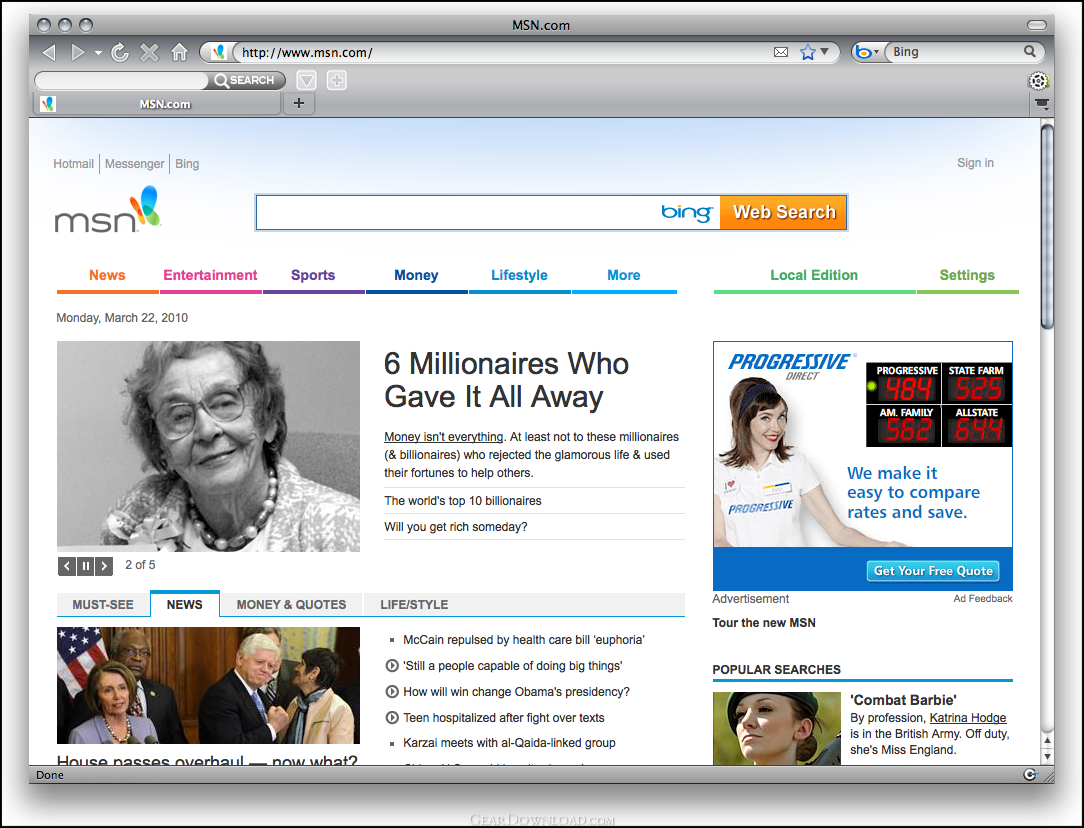Screen dimensions: 1084x828
Task: Go to next slide in slideshow
Action: (x=104, y=567)
